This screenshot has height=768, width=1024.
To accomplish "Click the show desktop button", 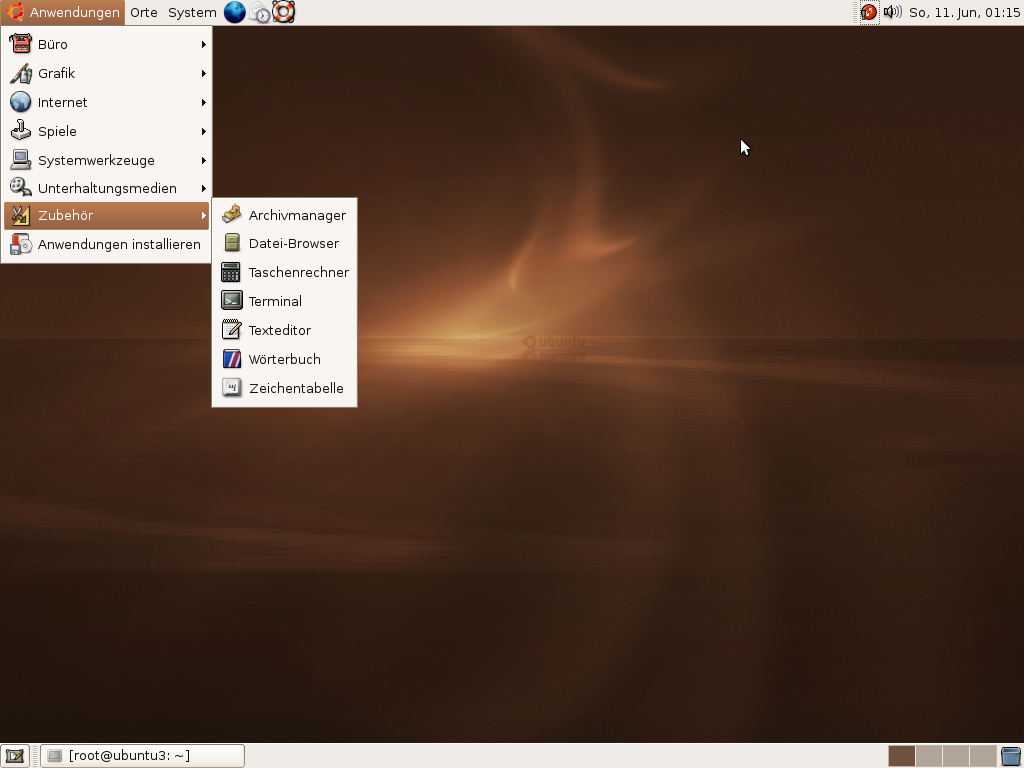I will click(x=14, y=756).
